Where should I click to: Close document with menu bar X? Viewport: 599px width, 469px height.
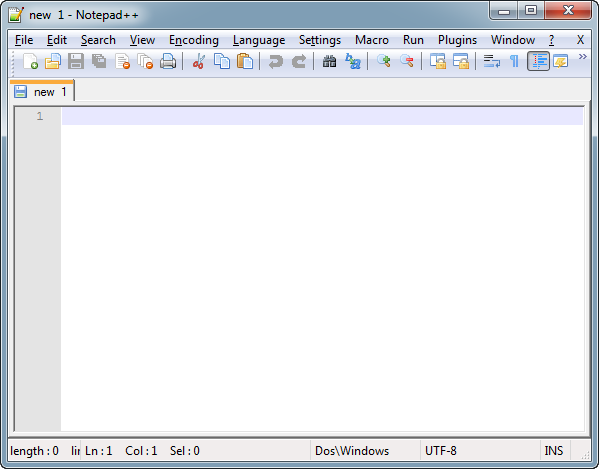(x=580, y=40)
